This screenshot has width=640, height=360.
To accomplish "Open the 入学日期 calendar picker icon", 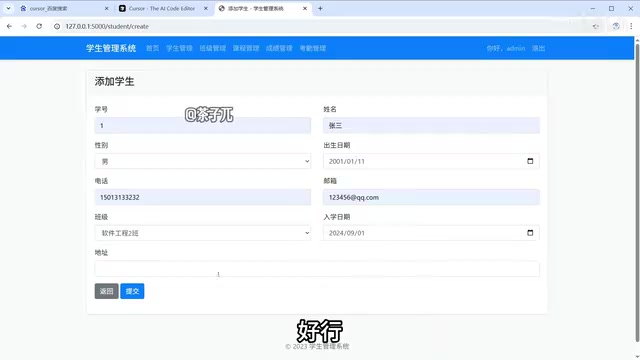I will coord(530,233).
